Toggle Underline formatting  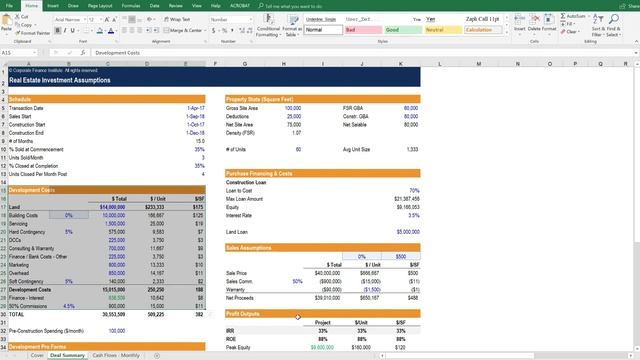(73, 31)
